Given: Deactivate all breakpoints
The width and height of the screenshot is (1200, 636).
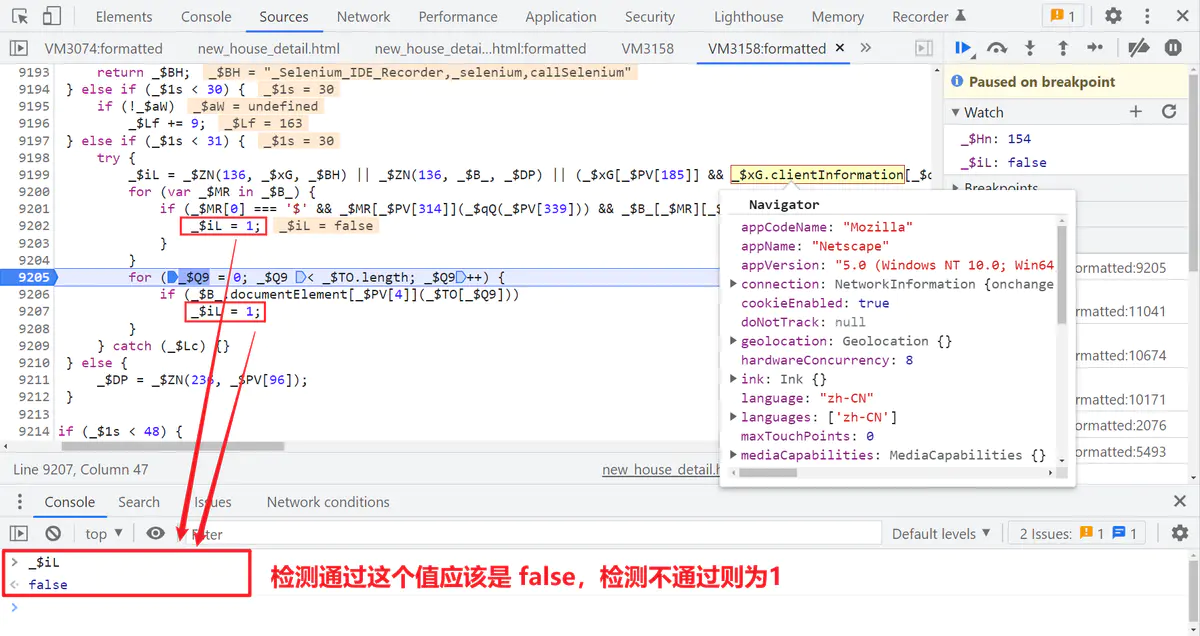Looking at the screenshot, I should 1139,48.
